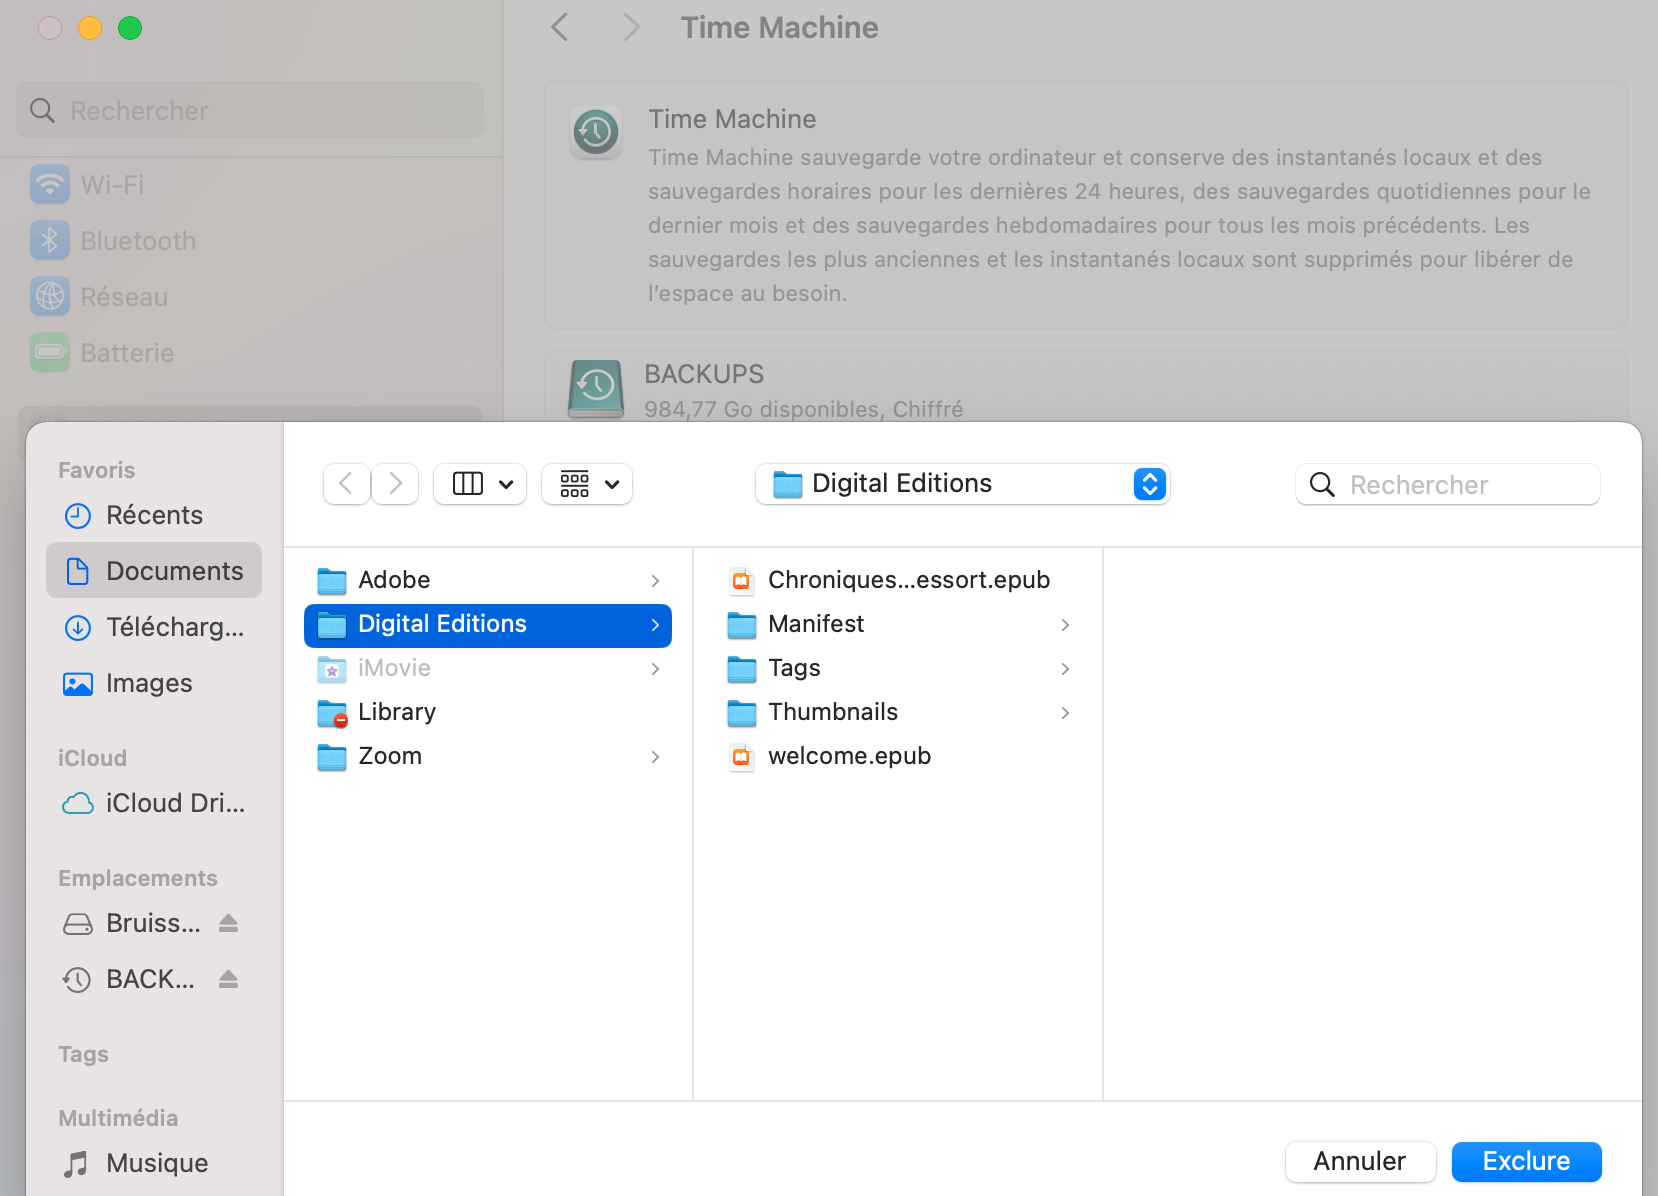The width and height of the screenshot is (1658, 1196).
Task: Expand the iMovie folder chevron
Action: pos(655,669)
